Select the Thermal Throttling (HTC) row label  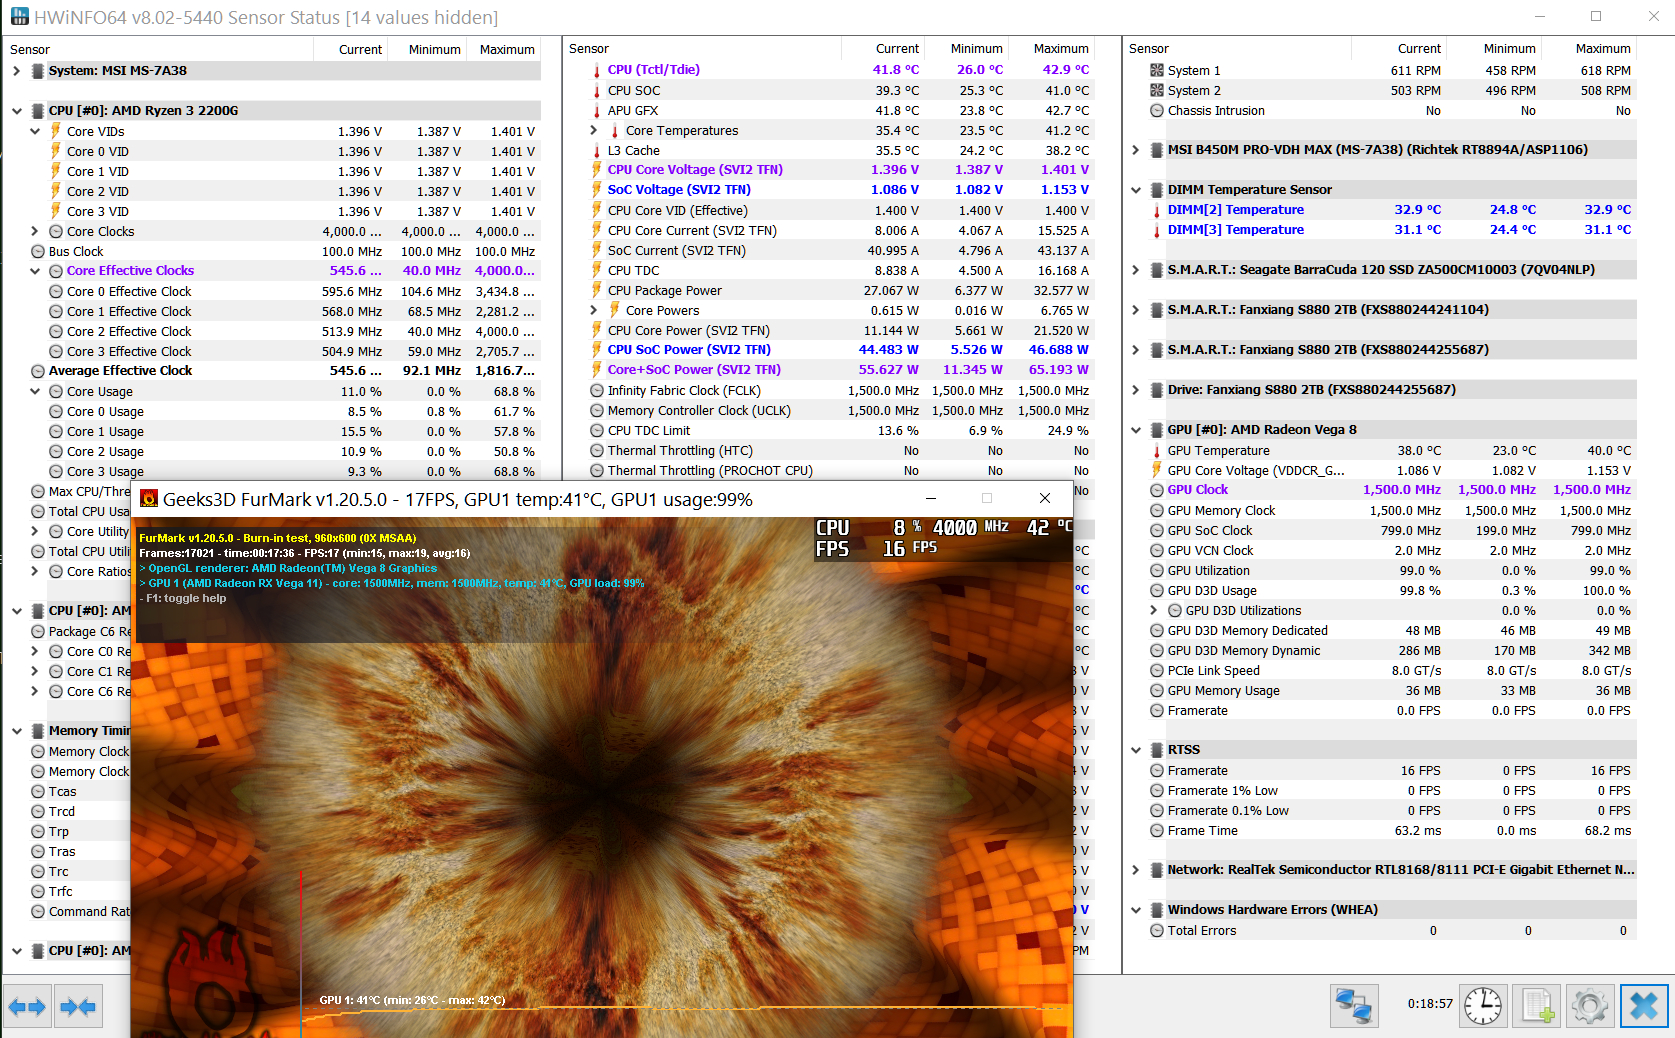[680, 450]
